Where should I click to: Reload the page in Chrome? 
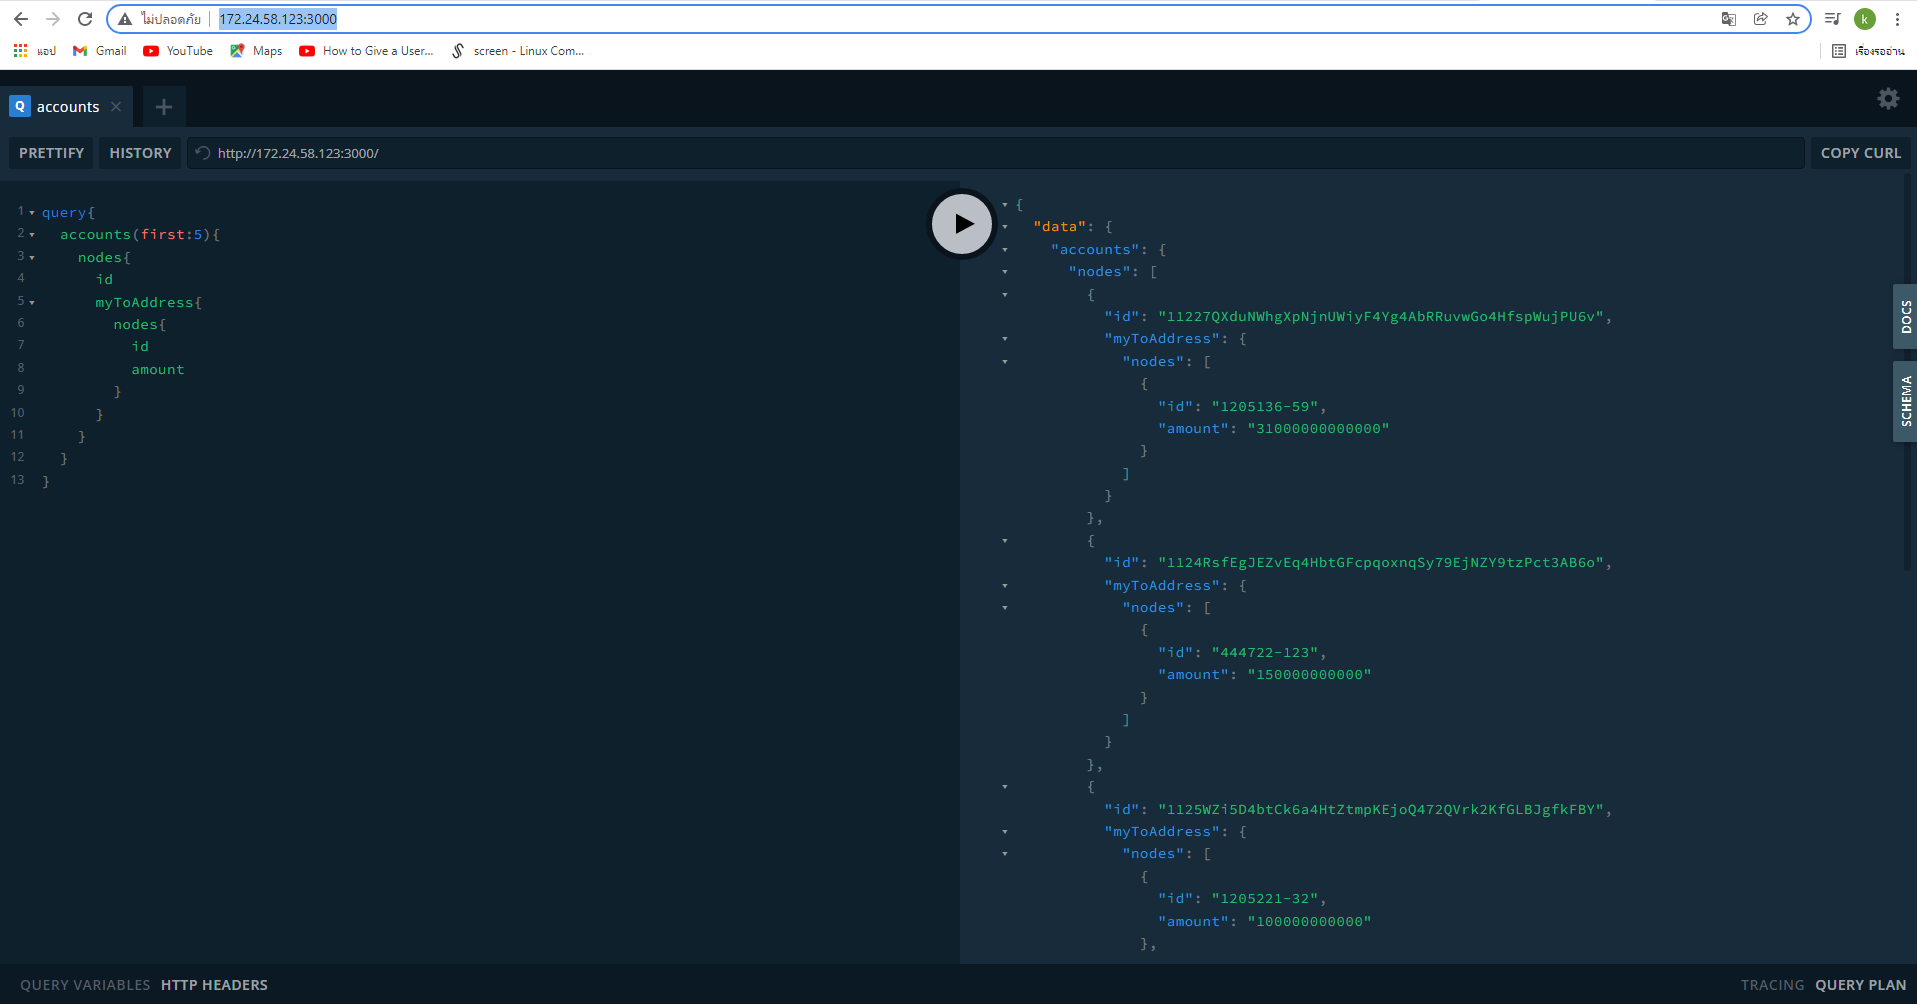85,18
